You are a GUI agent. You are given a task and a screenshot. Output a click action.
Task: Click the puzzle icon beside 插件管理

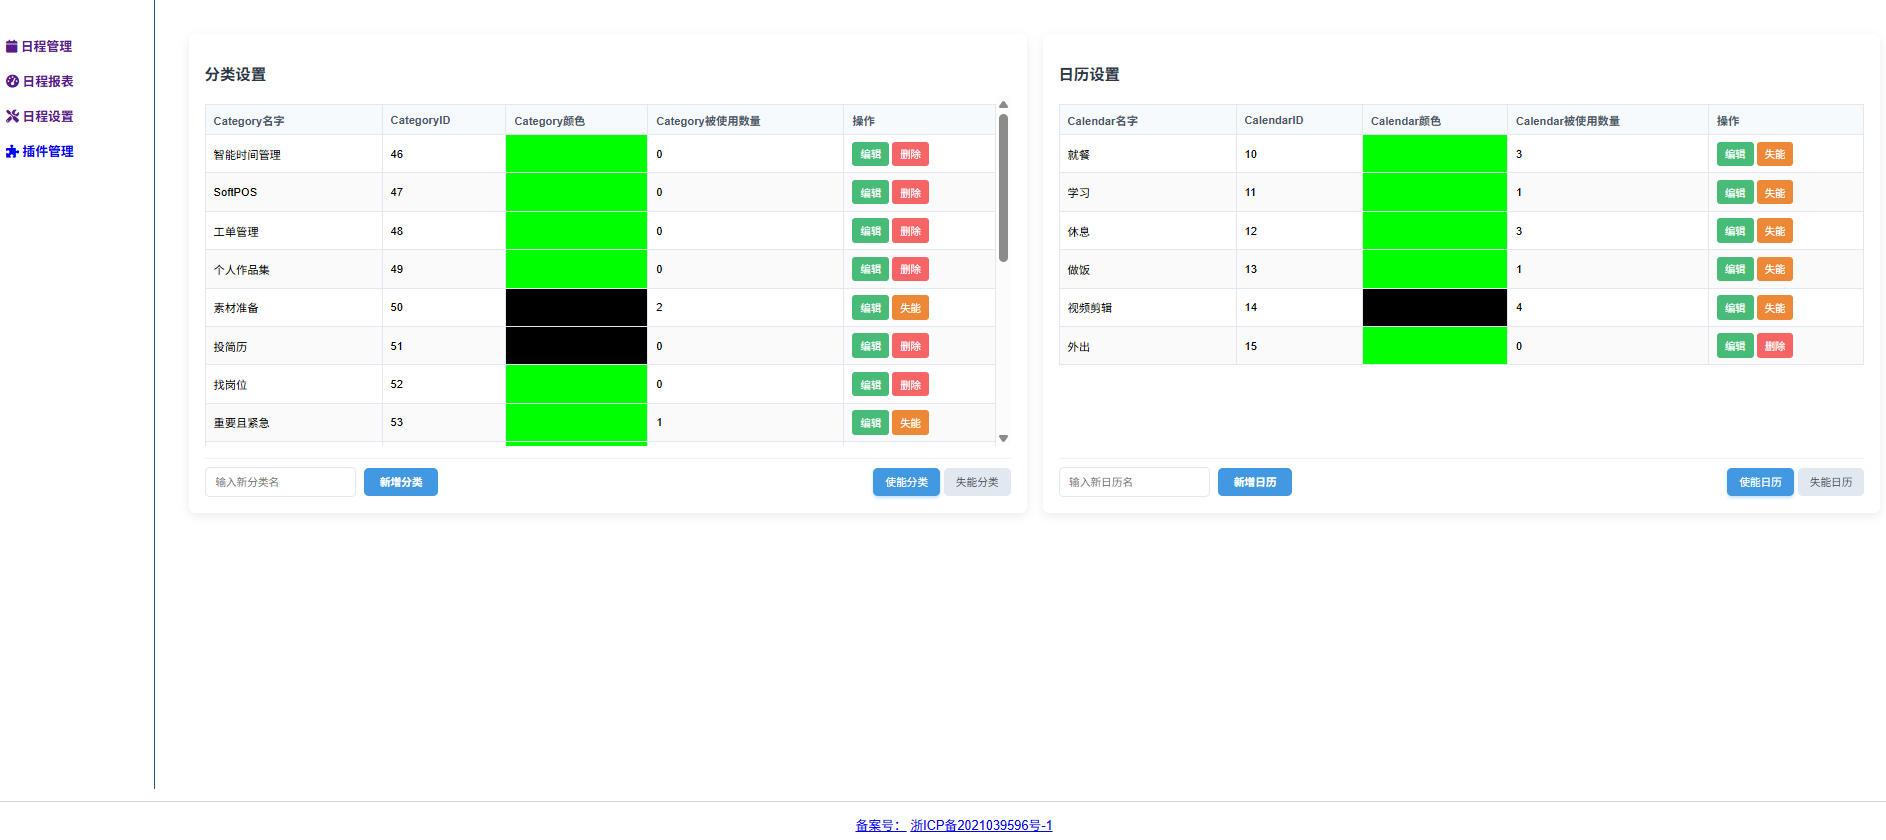(x=12, y=151)
